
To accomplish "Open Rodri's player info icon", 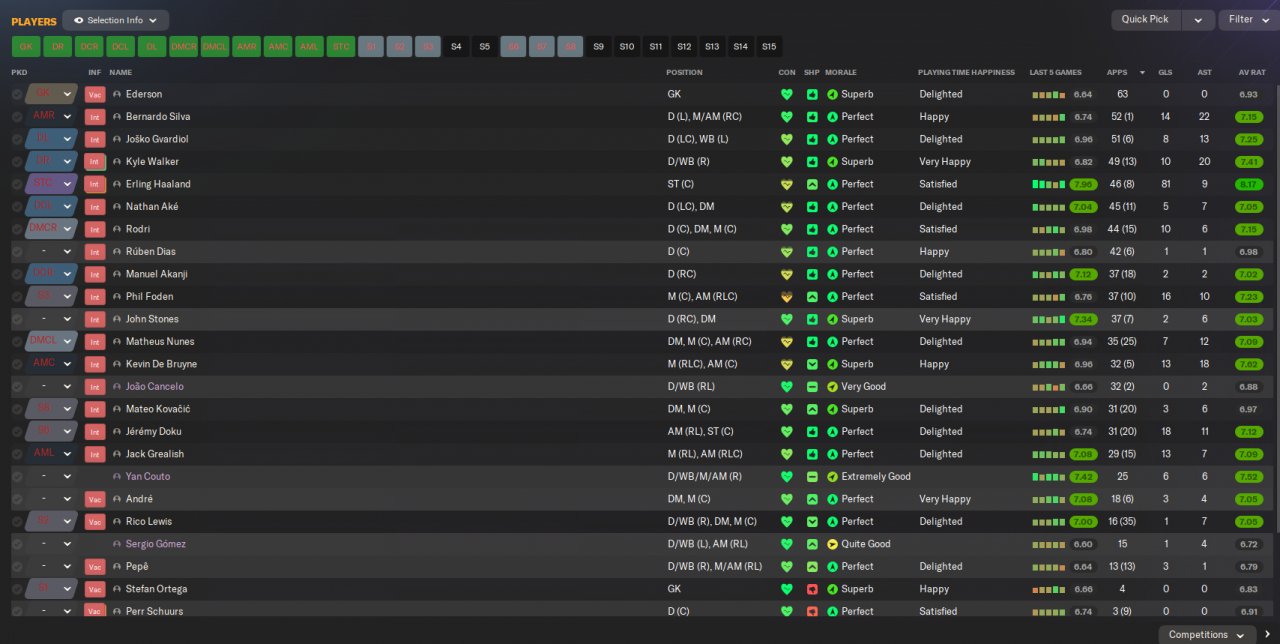I will pos(117,229).
